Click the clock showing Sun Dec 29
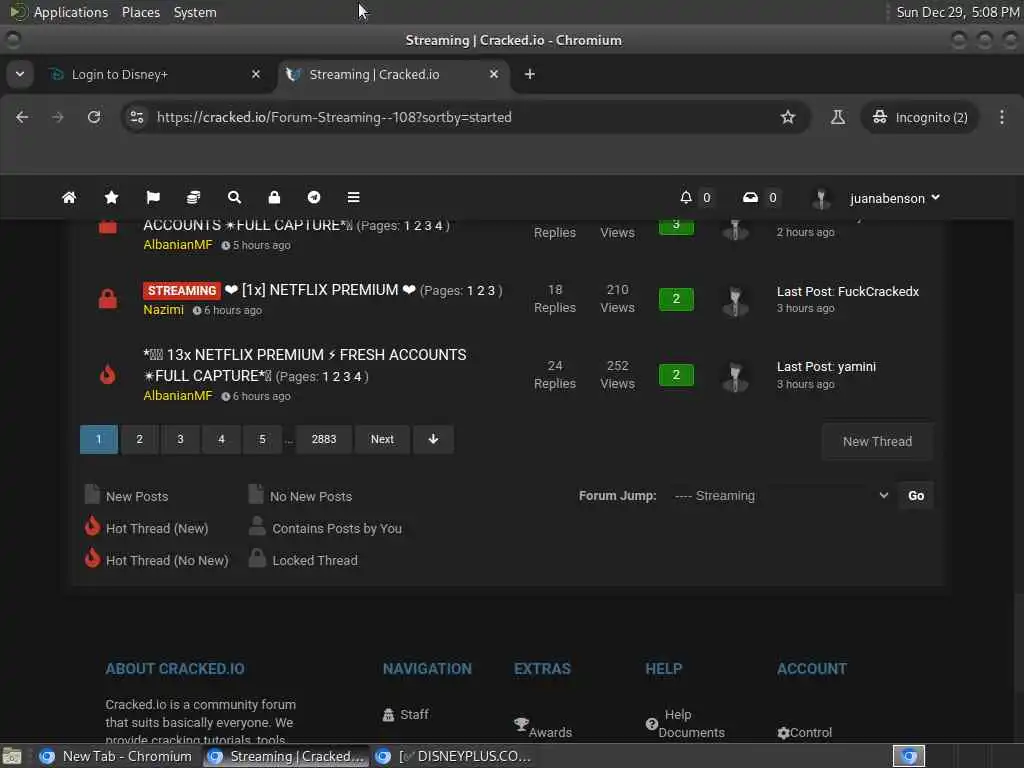The image size is (1024, 768). coord(957,12)
